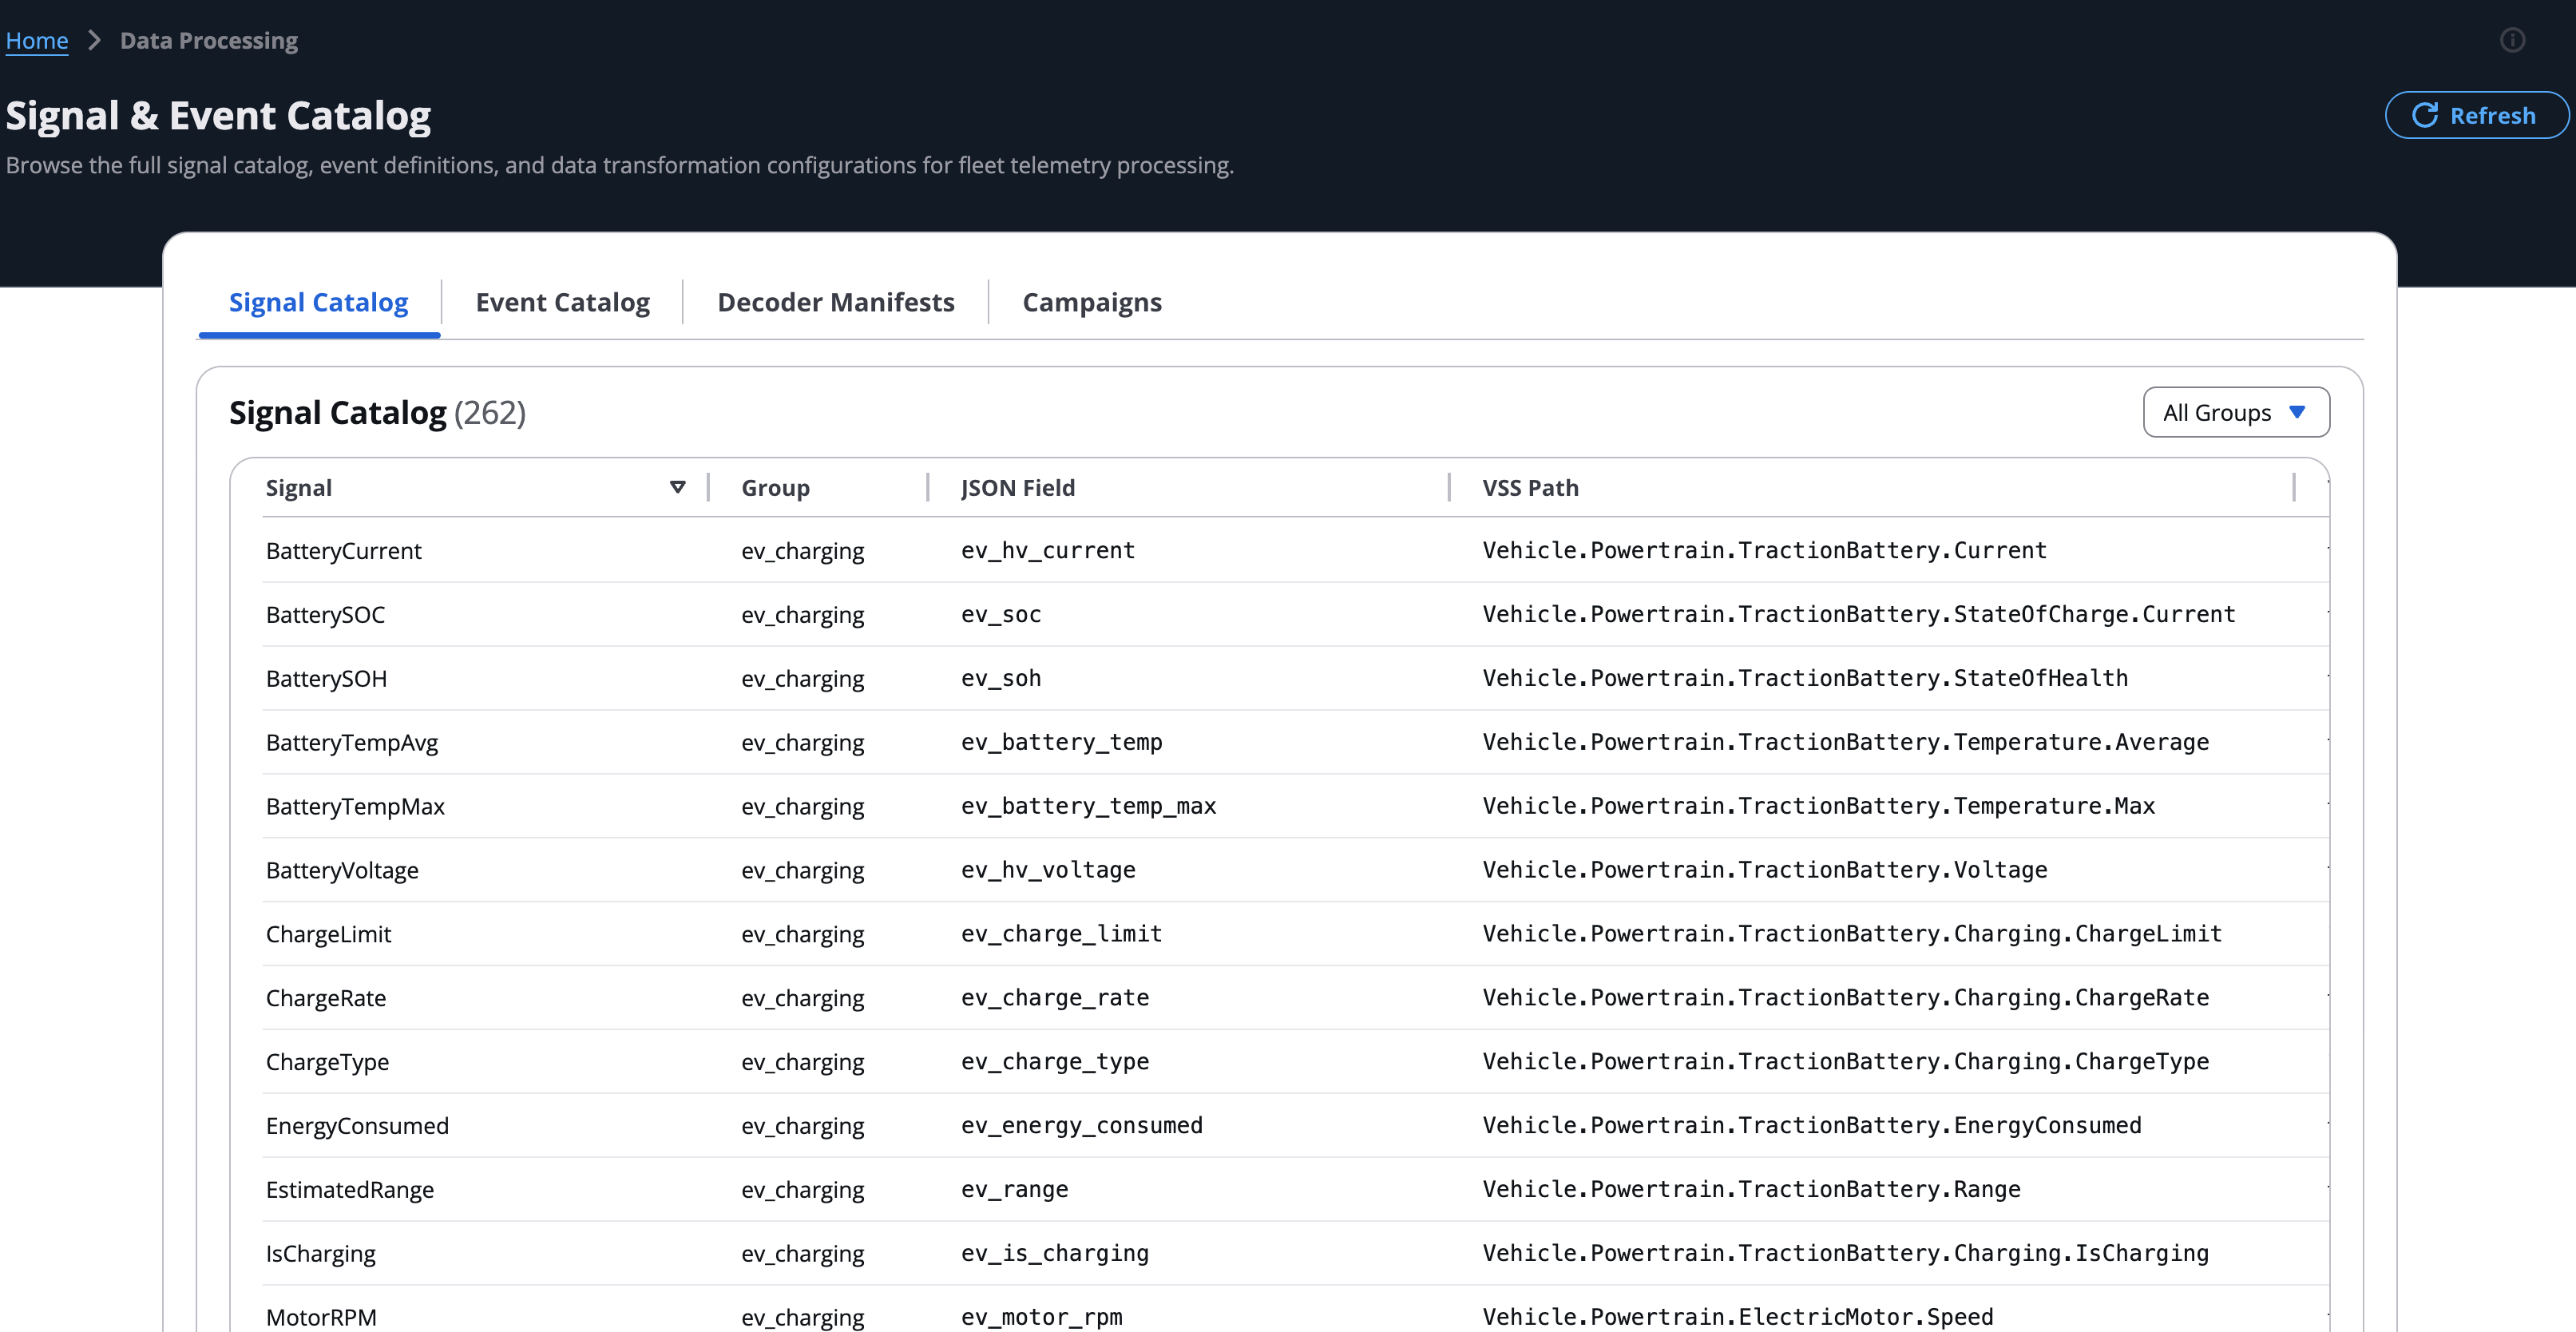Open the Campaigns tab

1092,302
